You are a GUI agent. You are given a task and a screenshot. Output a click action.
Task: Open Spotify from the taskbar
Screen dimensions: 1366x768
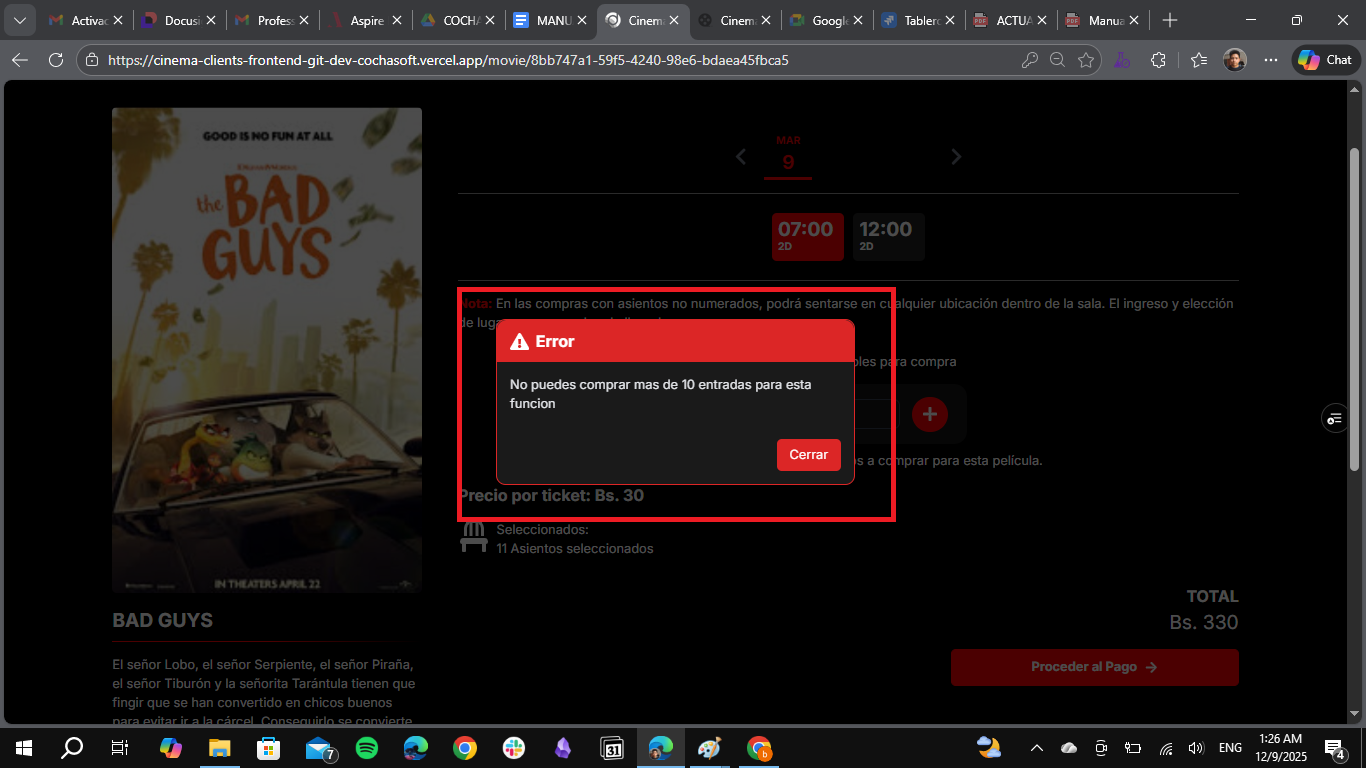pos(366,747)
